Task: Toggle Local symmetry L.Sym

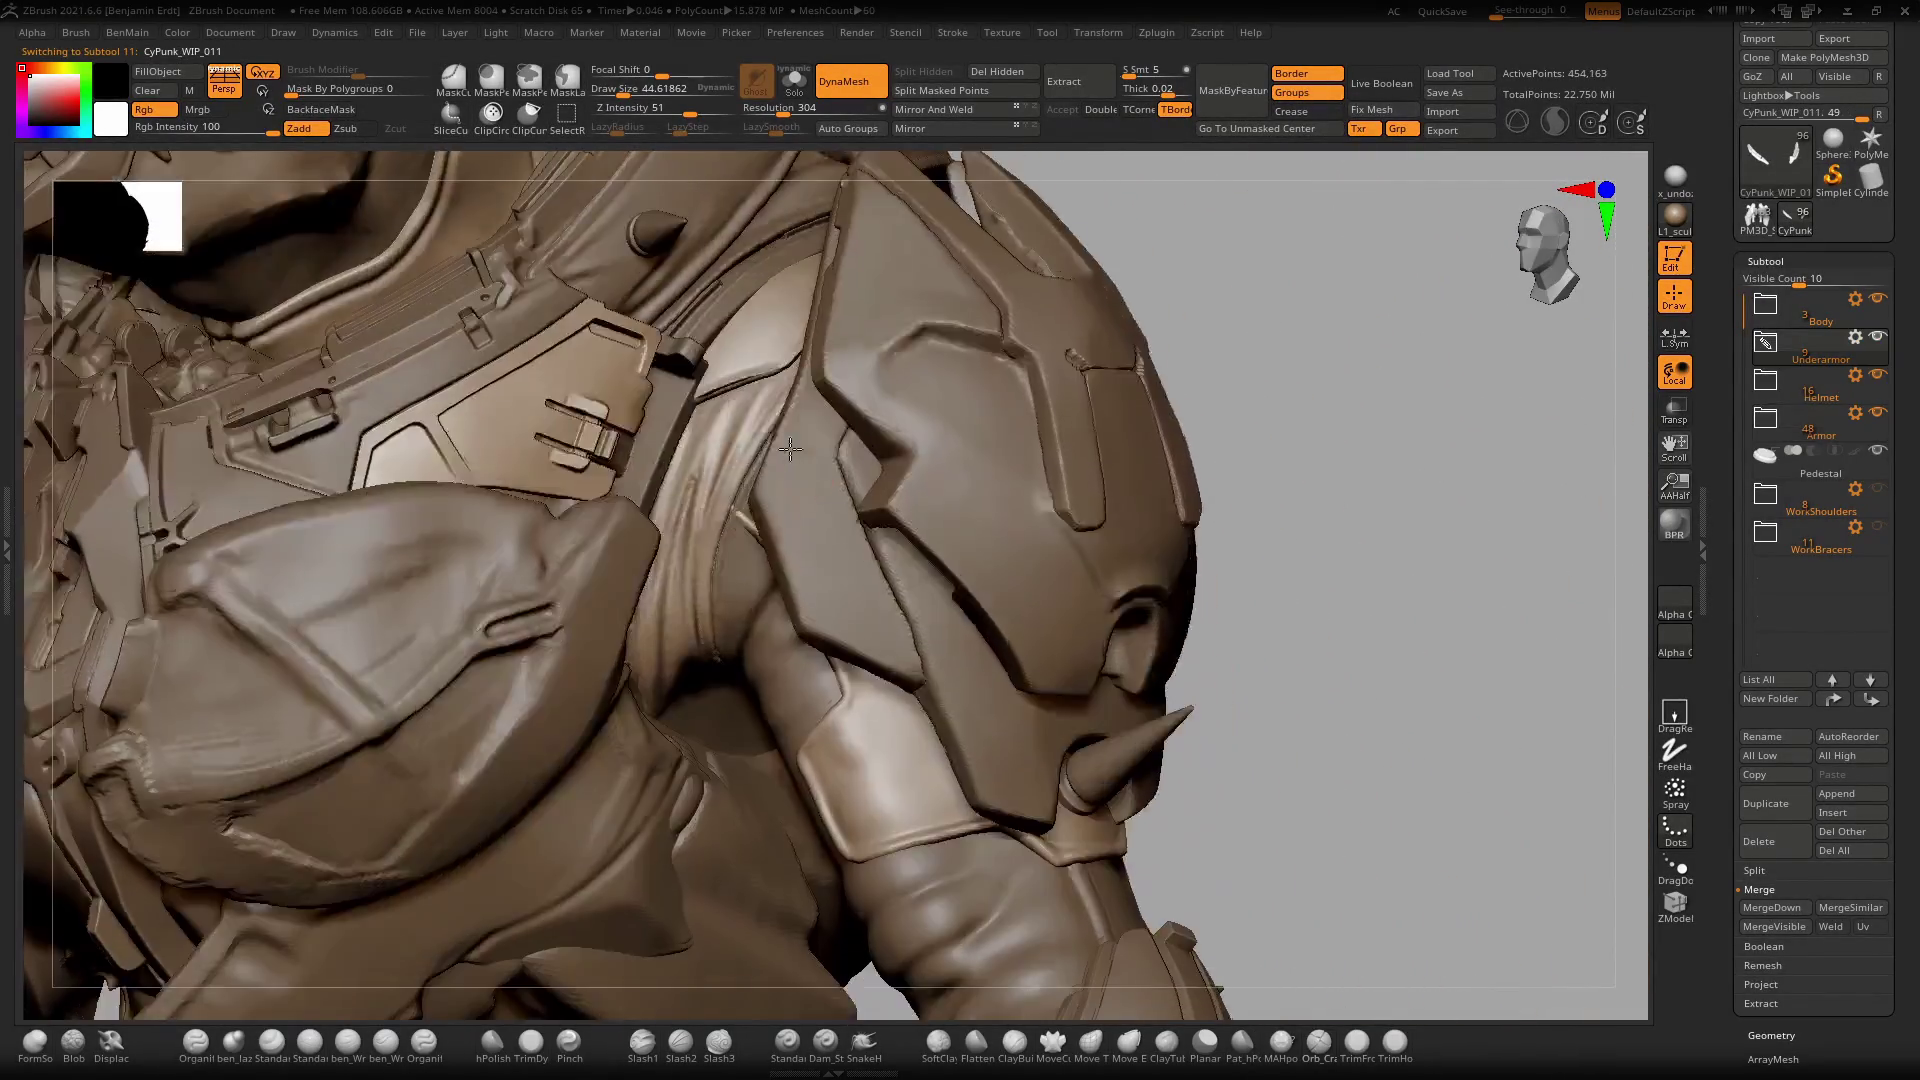Action: (x=1675, y=338)
